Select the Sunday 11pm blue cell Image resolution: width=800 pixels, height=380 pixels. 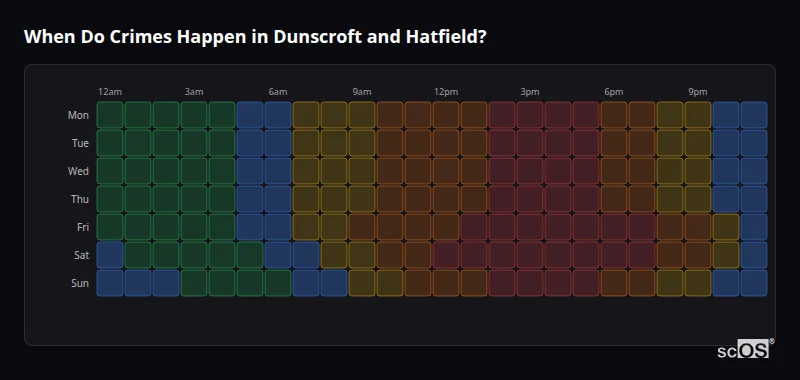(754, 283)
